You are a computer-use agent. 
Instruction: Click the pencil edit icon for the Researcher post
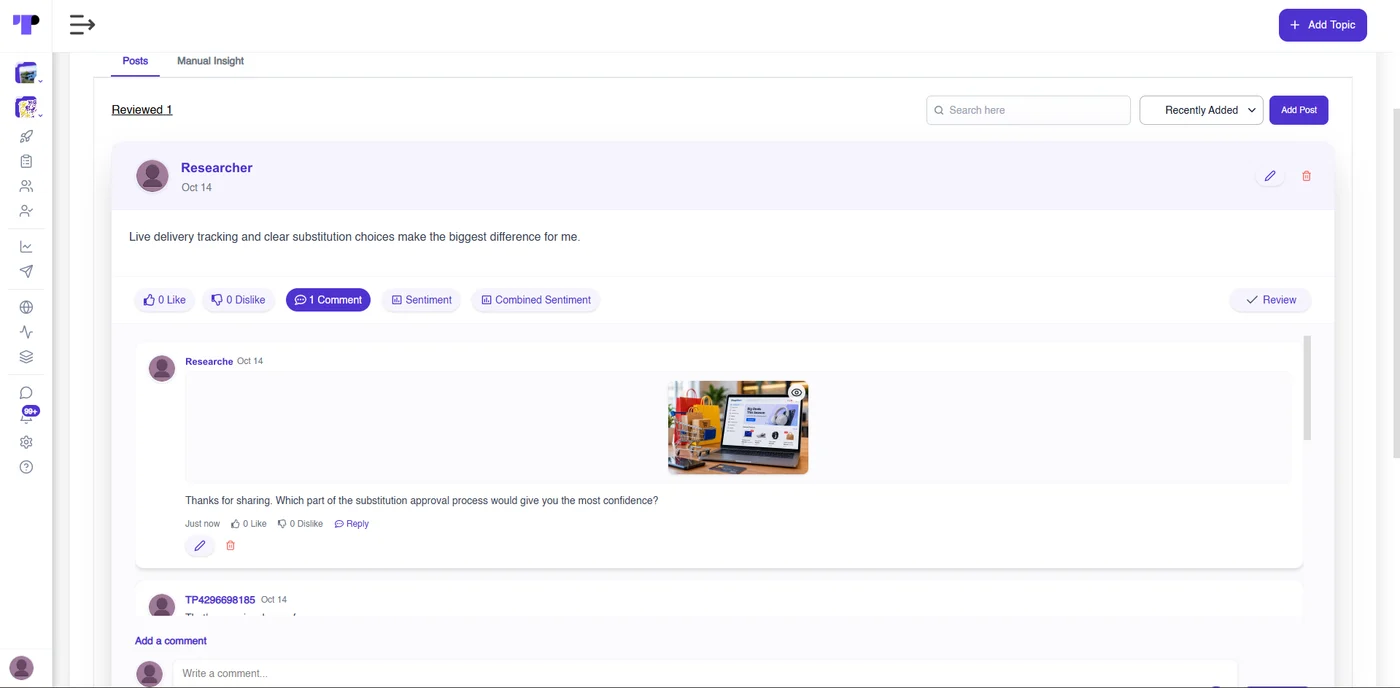click(1270, 176)
